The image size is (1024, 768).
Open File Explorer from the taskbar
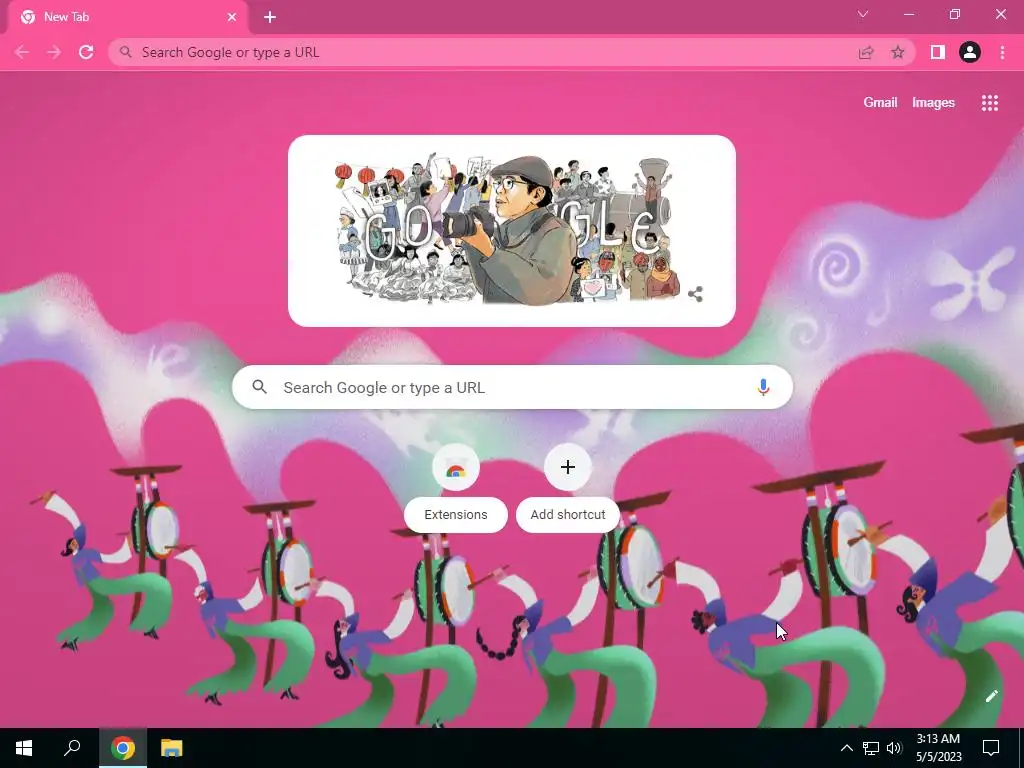[x=172, y=748]
